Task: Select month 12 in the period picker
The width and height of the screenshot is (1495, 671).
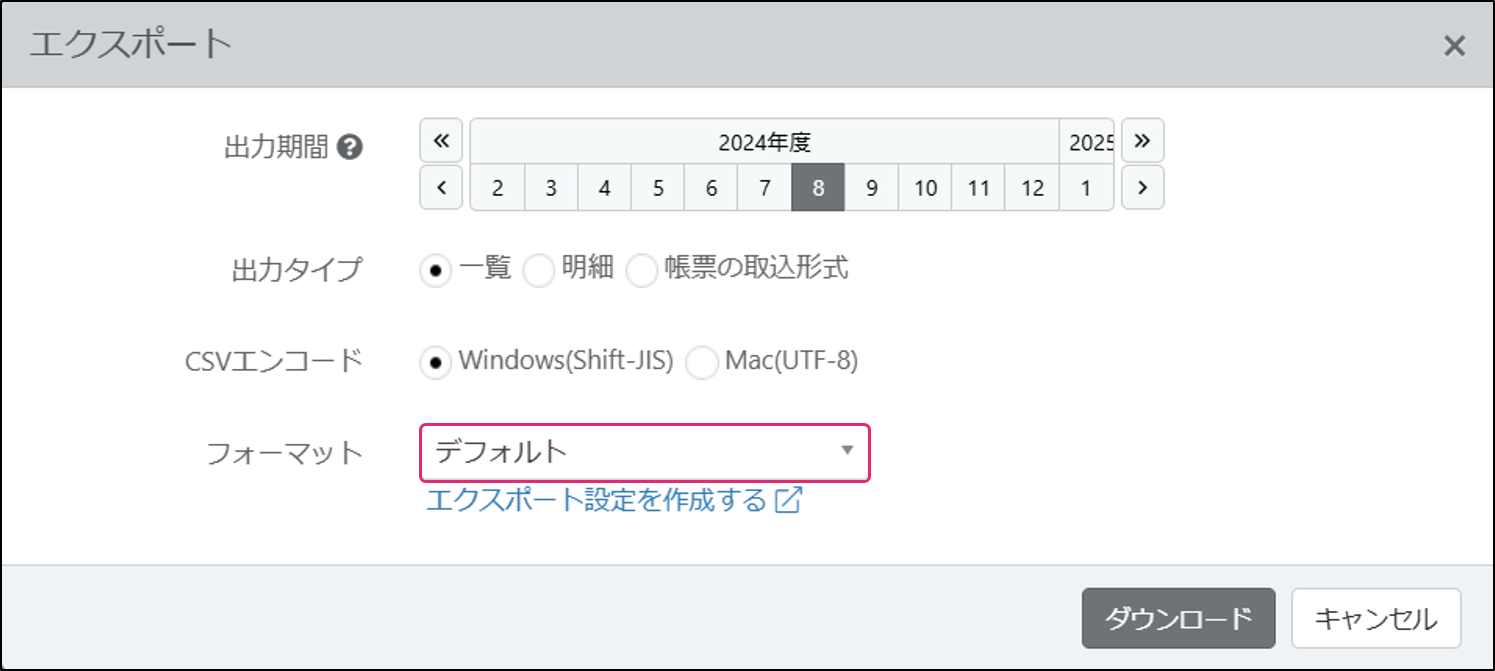Action: [x=1032, y=188]
